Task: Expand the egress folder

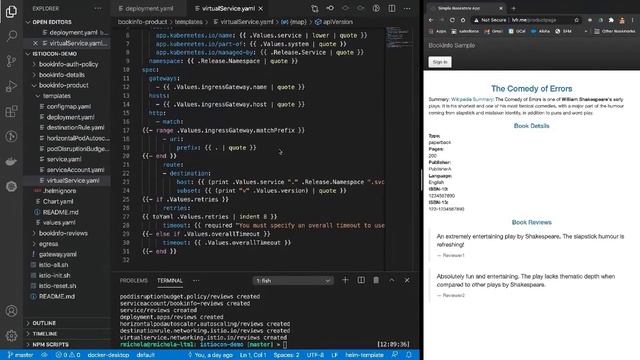Action: 48,244
